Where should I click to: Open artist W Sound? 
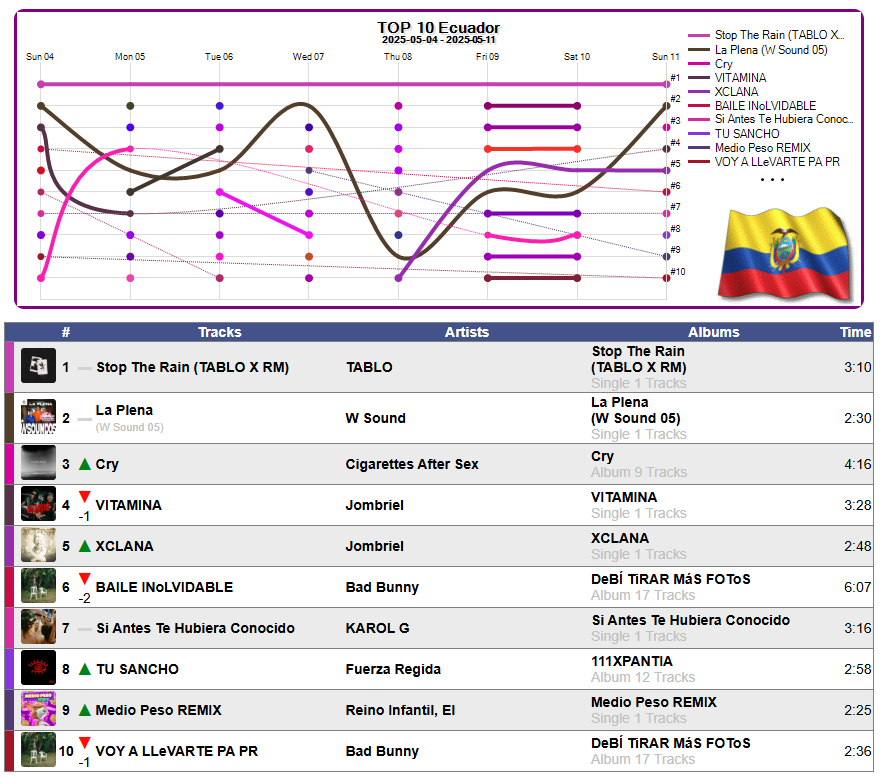[375, 418]
